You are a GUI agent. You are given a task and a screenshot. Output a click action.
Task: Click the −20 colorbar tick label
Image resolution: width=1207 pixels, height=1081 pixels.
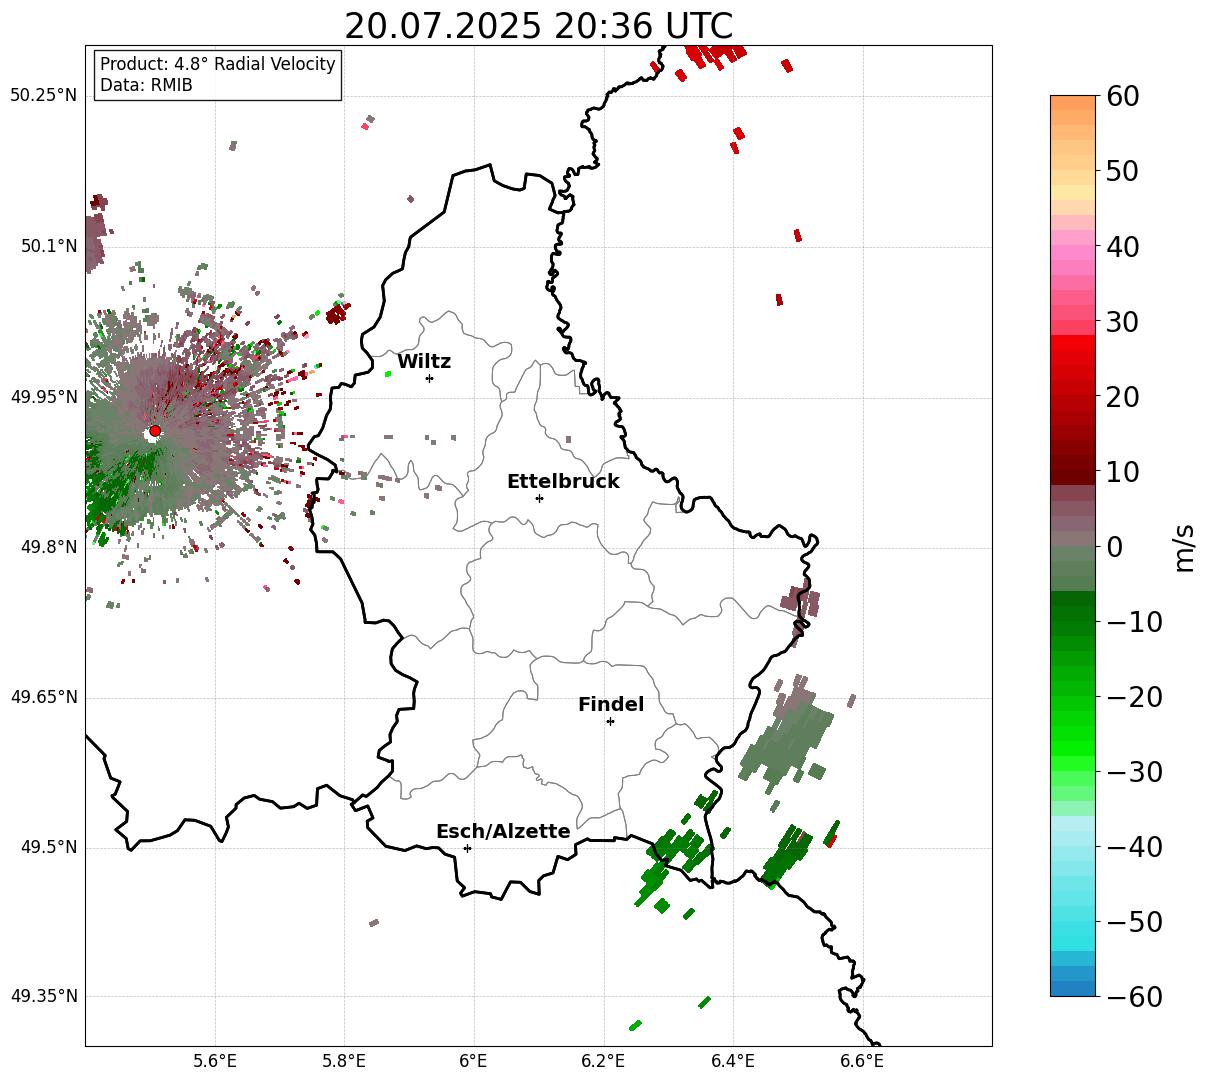tap(1134, 697)
